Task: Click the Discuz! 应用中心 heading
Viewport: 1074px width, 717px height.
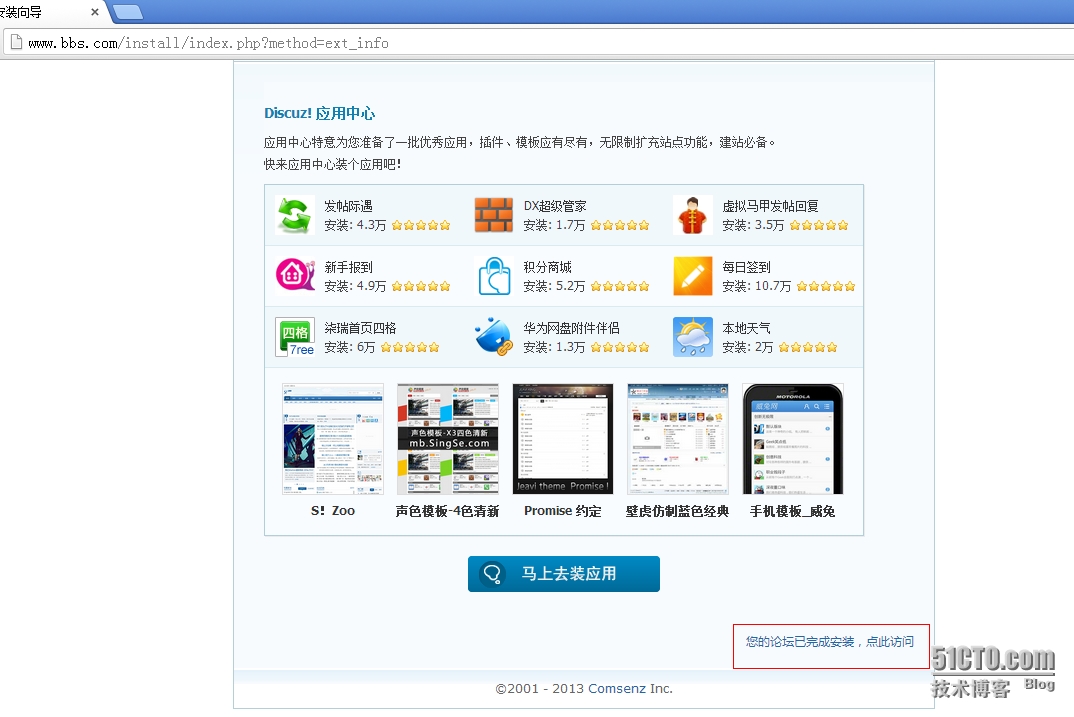Action: [x=320, y=113]
